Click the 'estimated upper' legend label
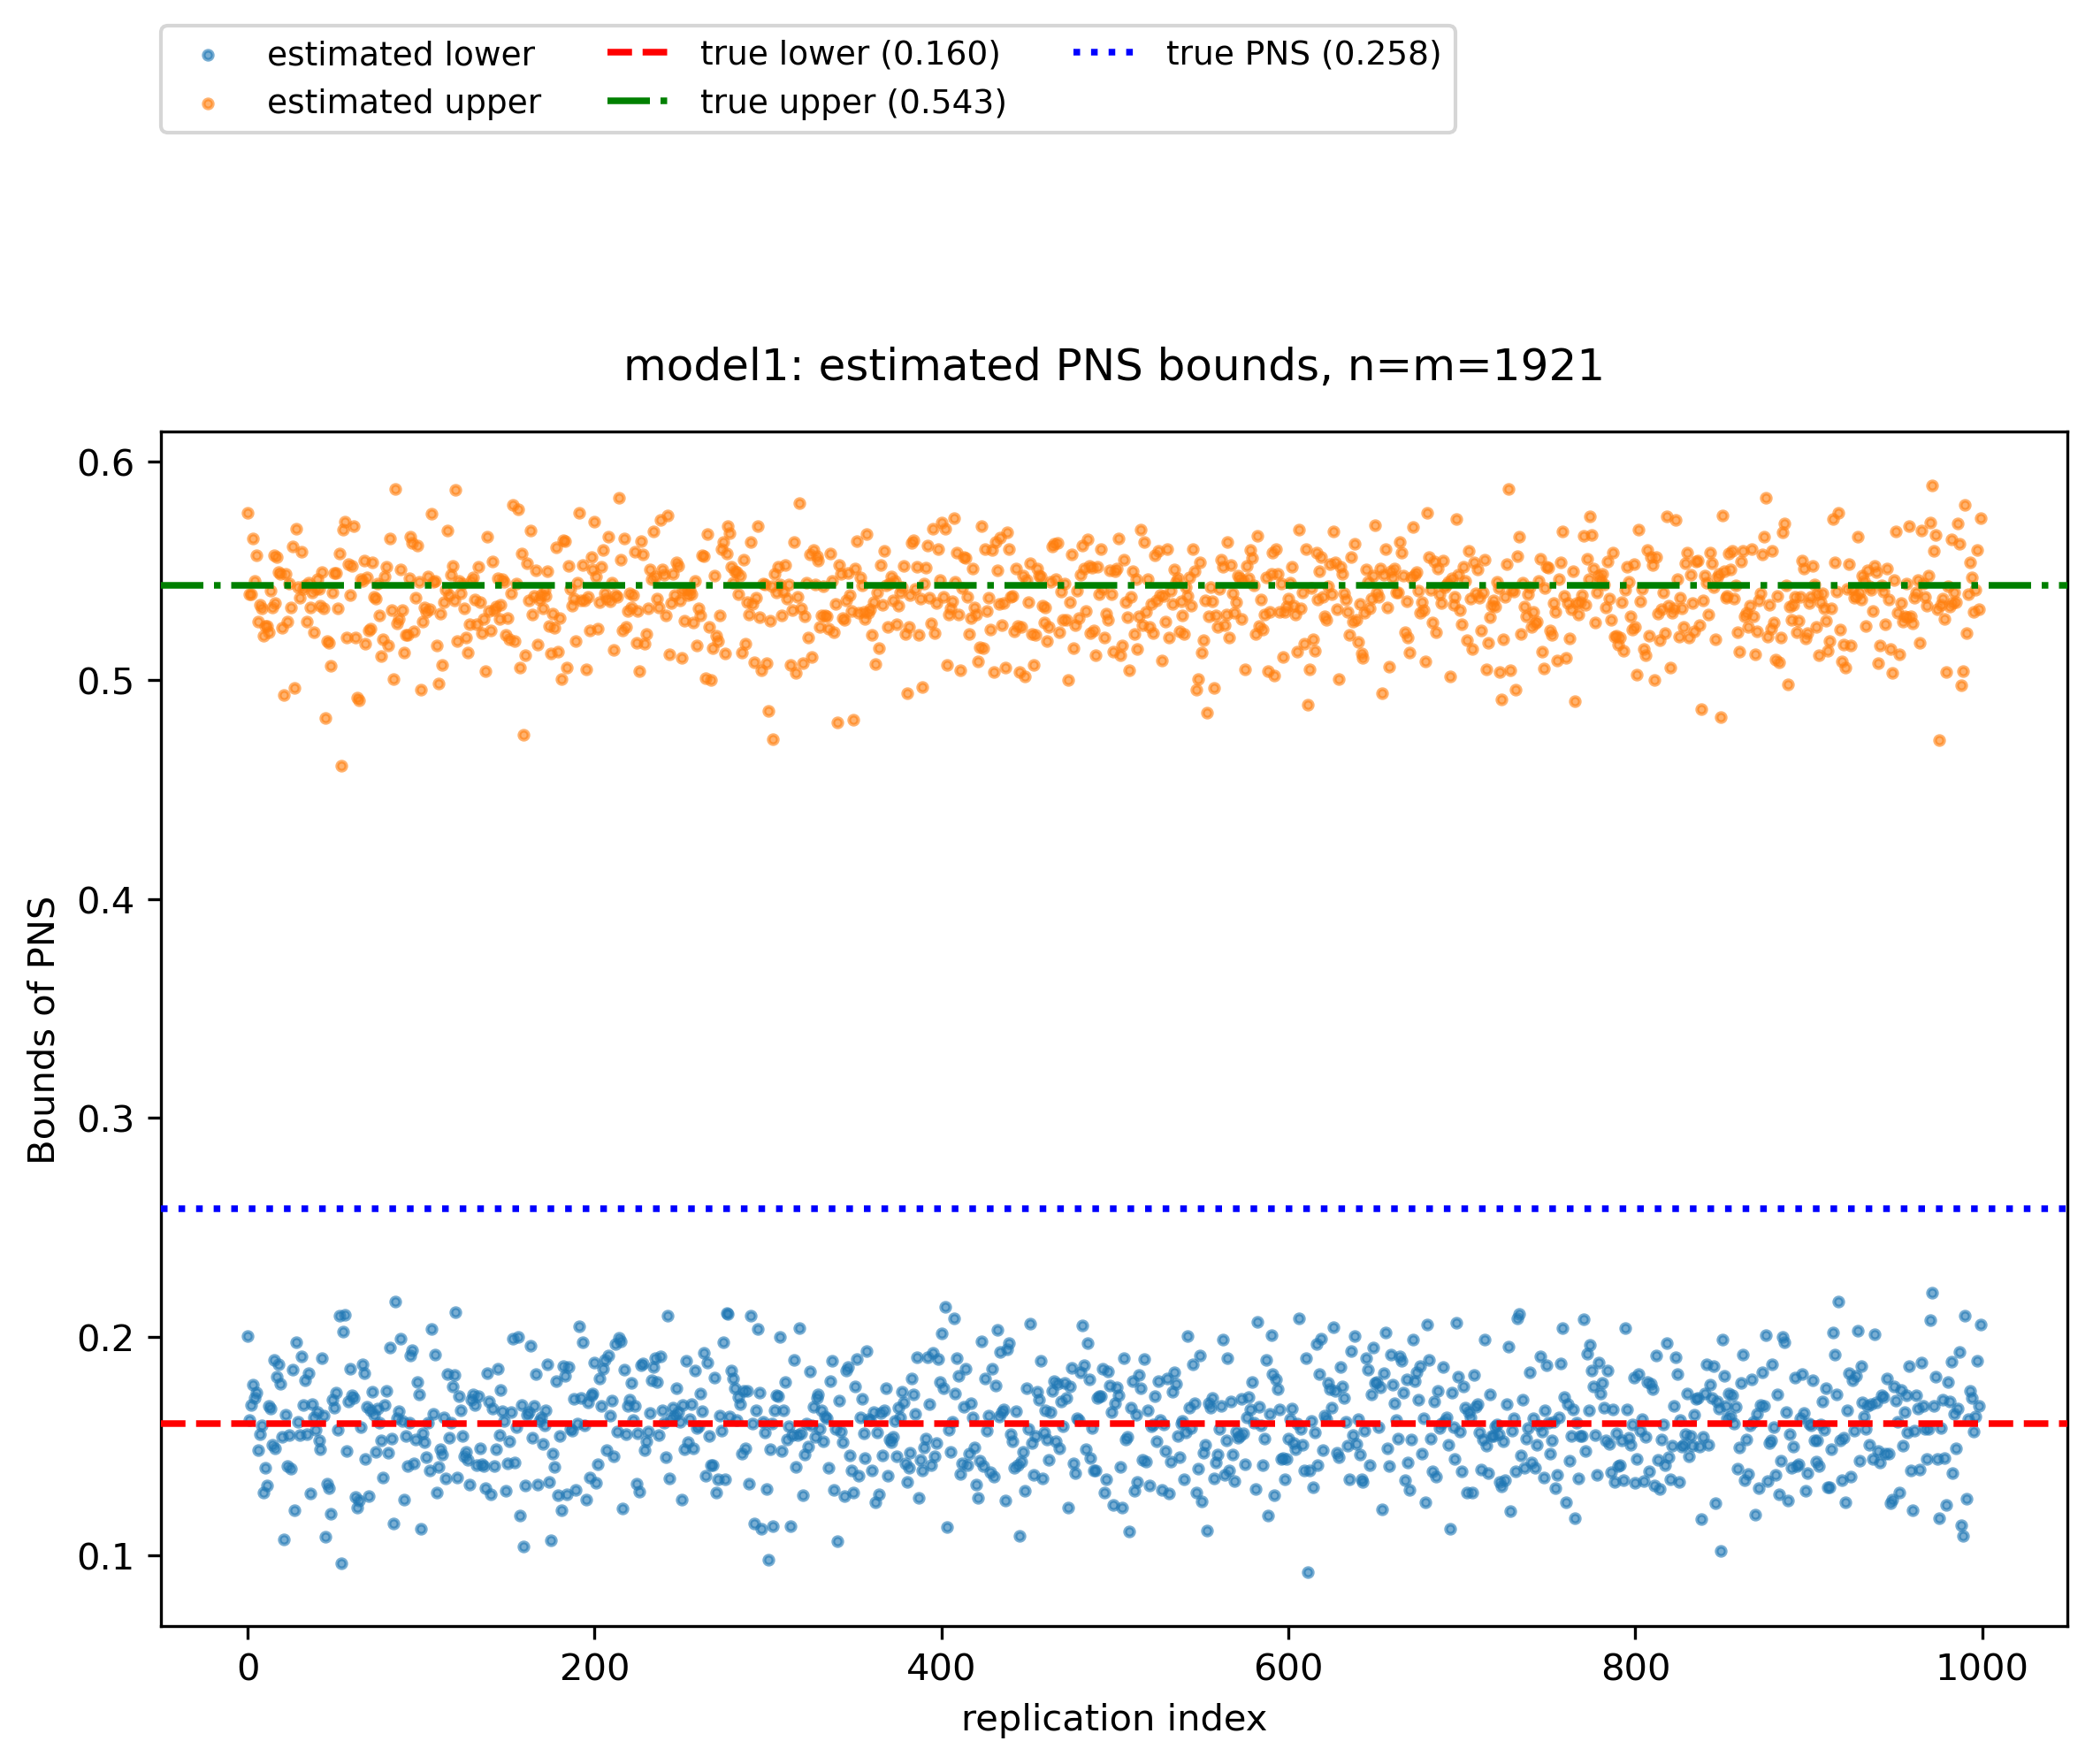The width and height of the screenshot is (2093, 1764). 403,102
